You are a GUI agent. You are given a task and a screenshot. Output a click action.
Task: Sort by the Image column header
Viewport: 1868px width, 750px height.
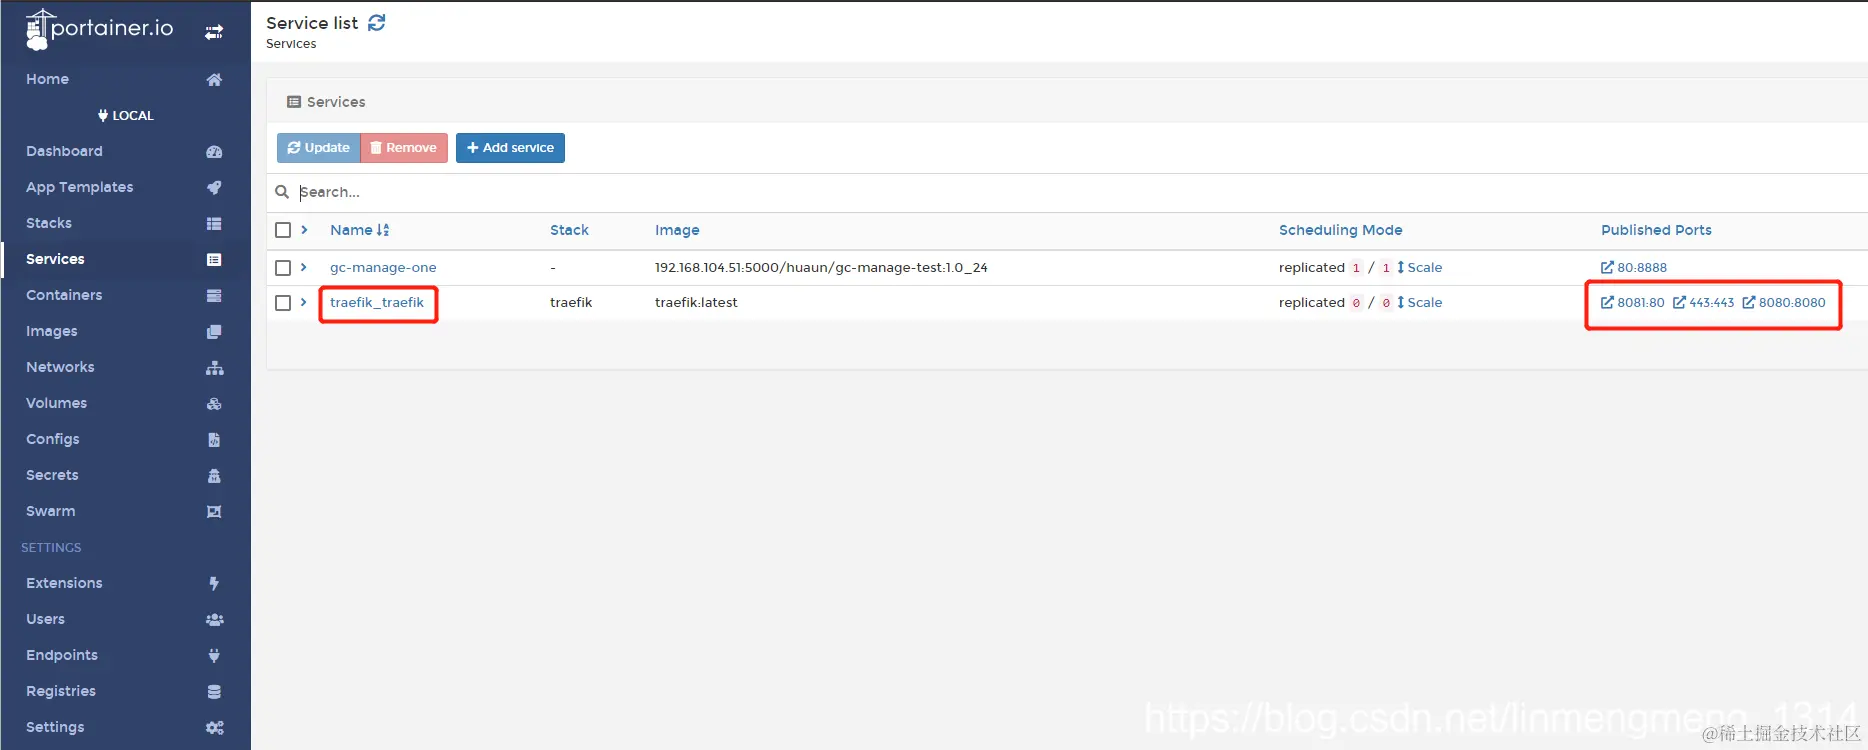(677, 230)
